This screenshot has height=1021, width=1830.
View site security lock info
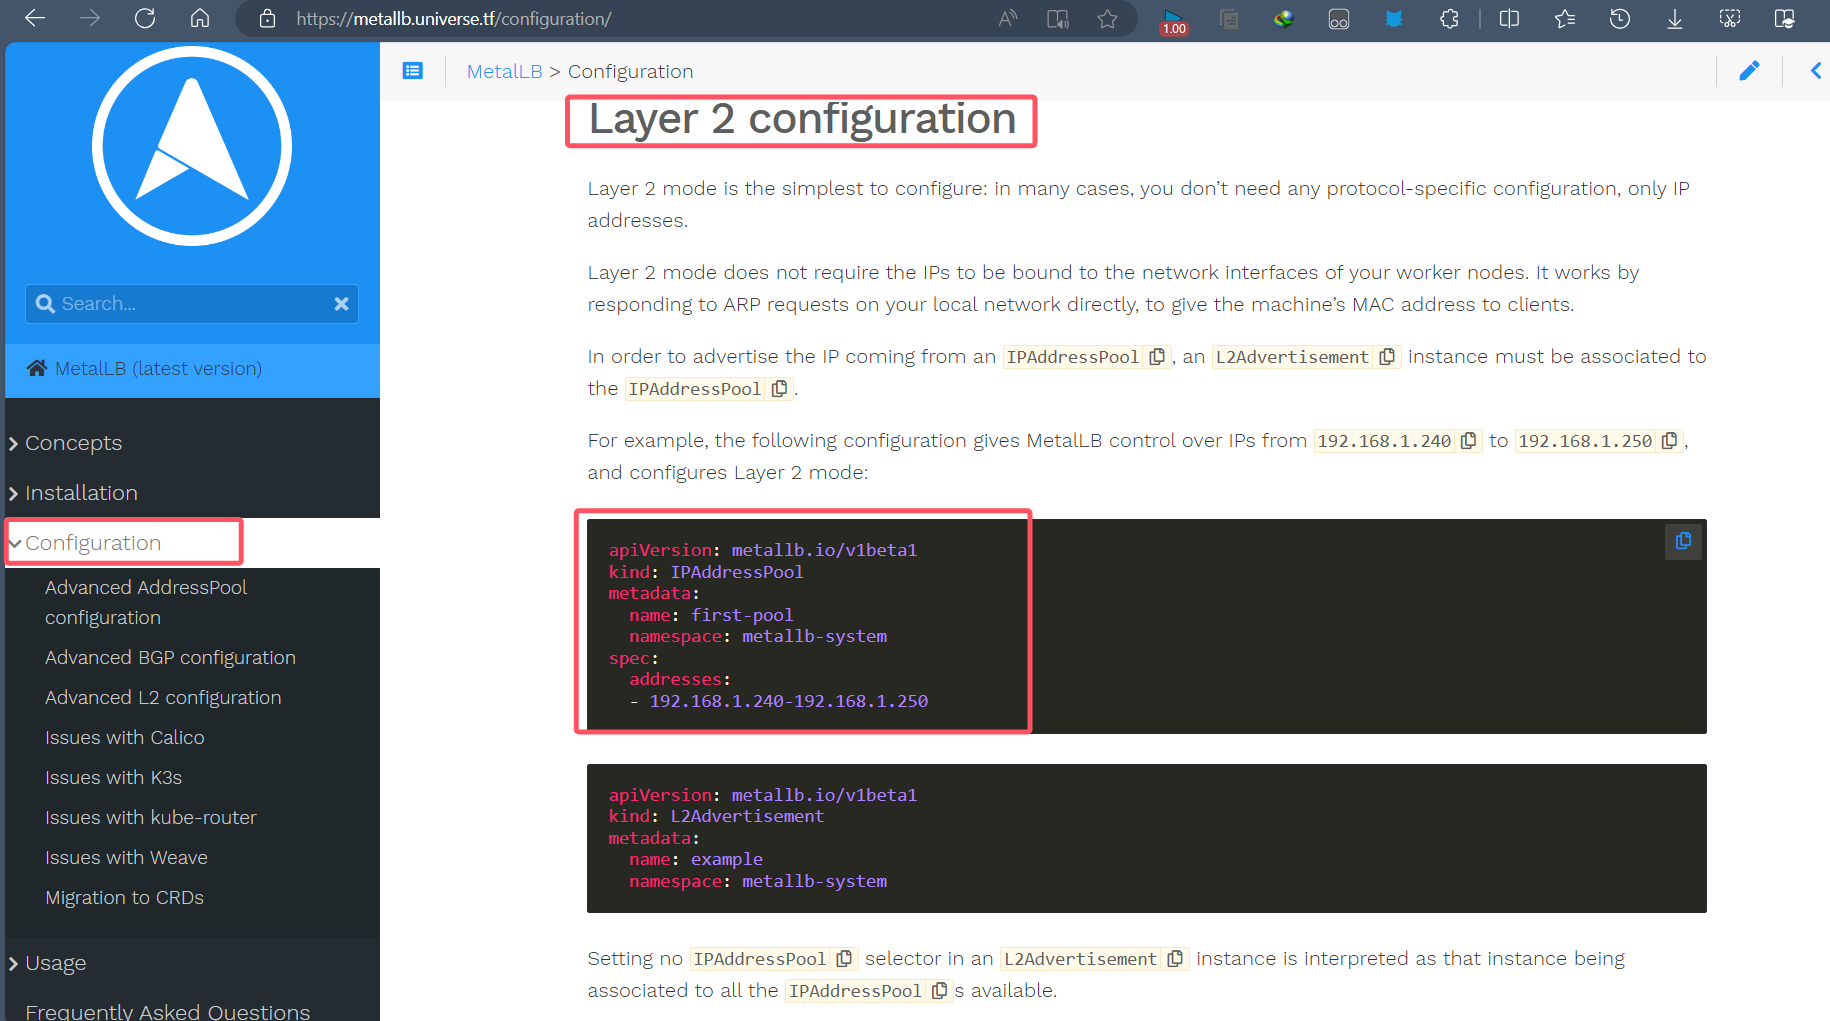(267, 18)
